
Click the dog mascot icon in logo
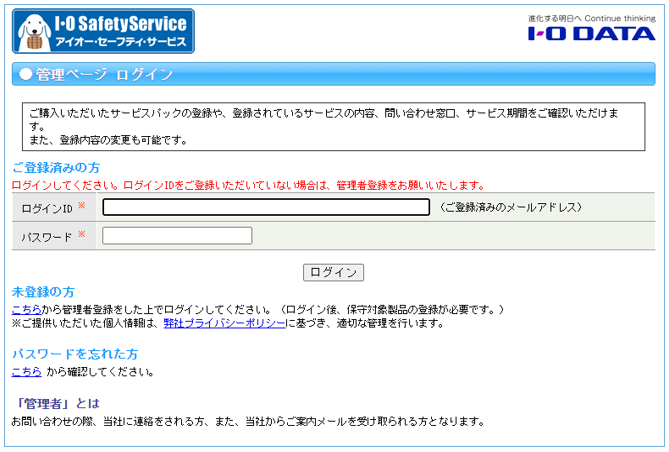pos(37,32)
